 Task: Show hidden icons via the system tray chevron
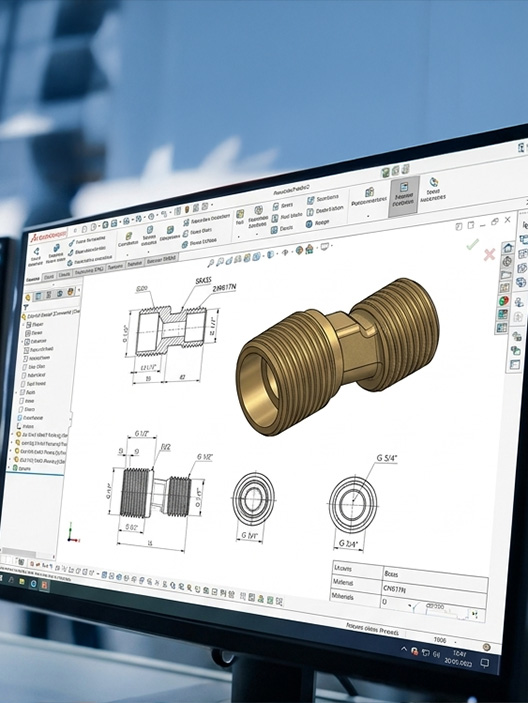coord(404,649)
